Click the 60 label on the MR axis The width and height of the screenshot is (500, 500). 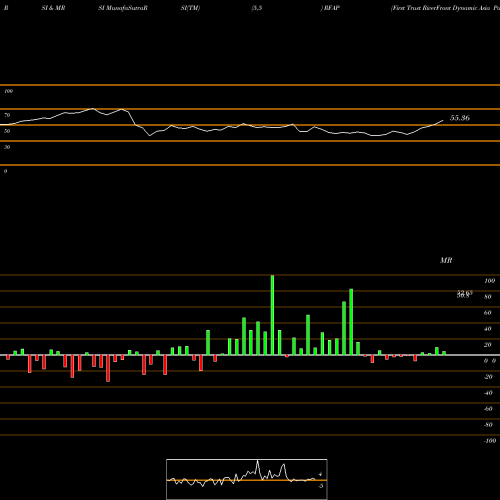tap(488, 313)
